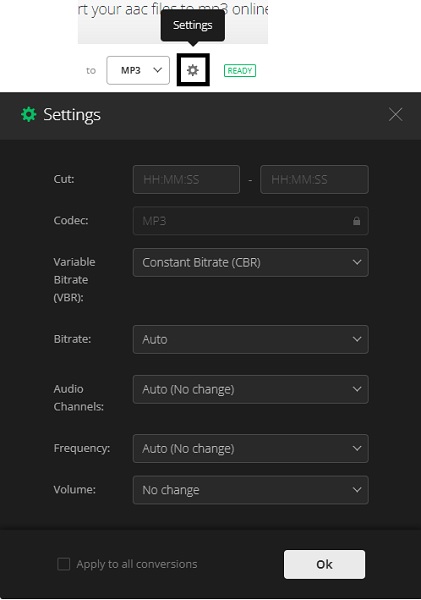The height and width of the screenshot is (600, 421).
Task: Click the Frequency label
Action: [82, 448]
